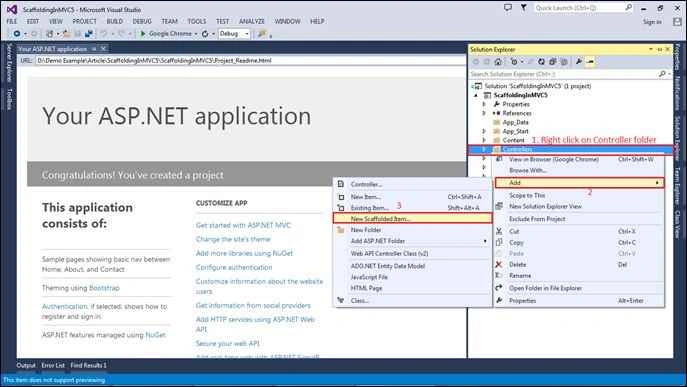This screenshot has width=687, height=387.
Task: Expand the App_Start folder
Action: [484, 131]
